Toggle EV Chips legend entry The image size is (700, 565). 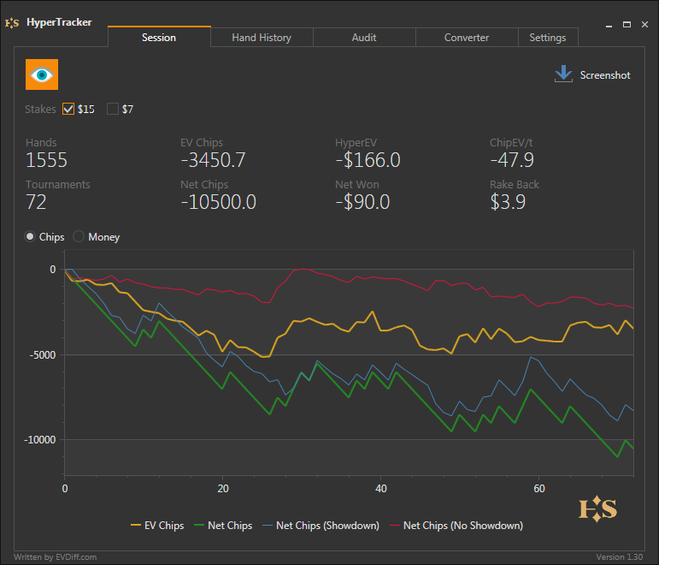point(158,525)
